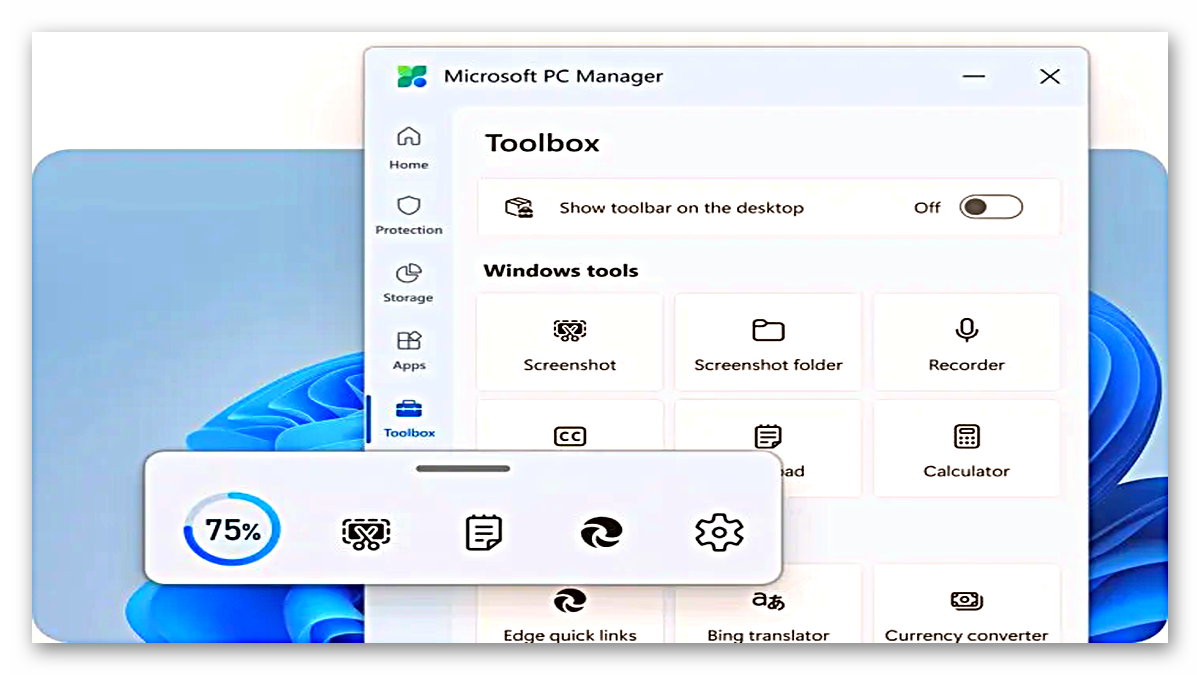
Task: Click the Off label beside the toggle
Action: (x=927, y=207)
